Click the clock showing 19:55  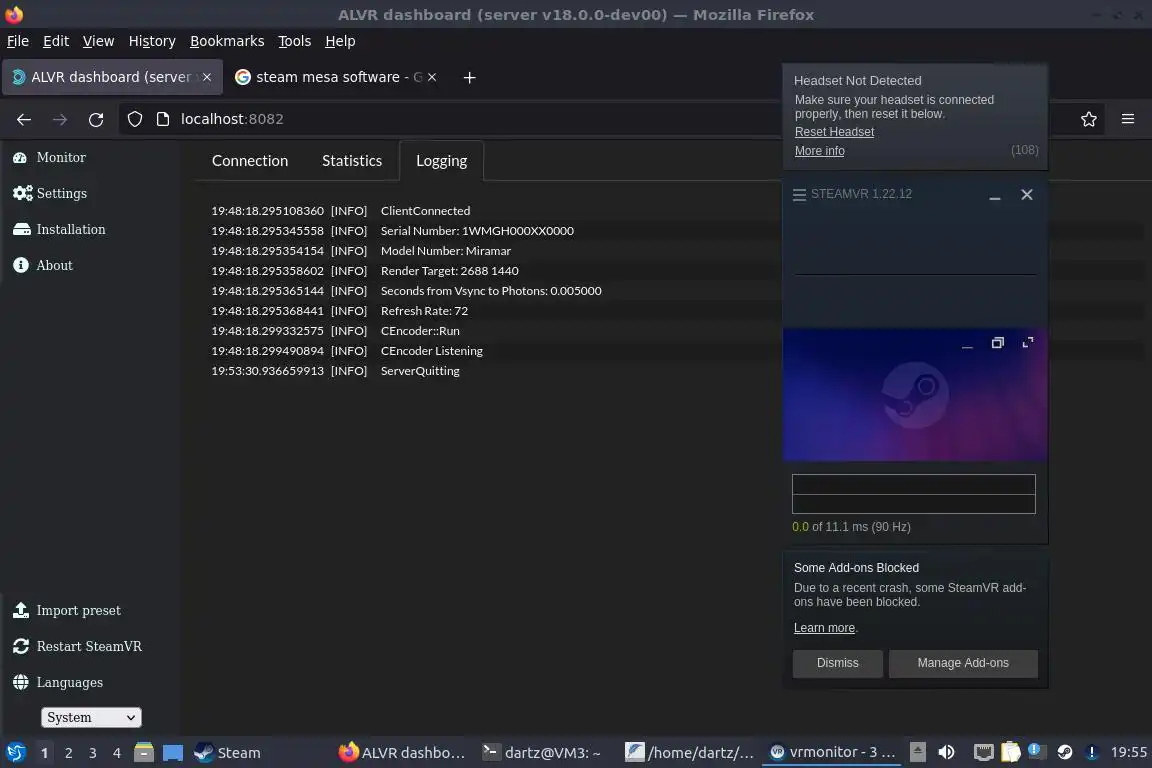tap(1128, 752)
